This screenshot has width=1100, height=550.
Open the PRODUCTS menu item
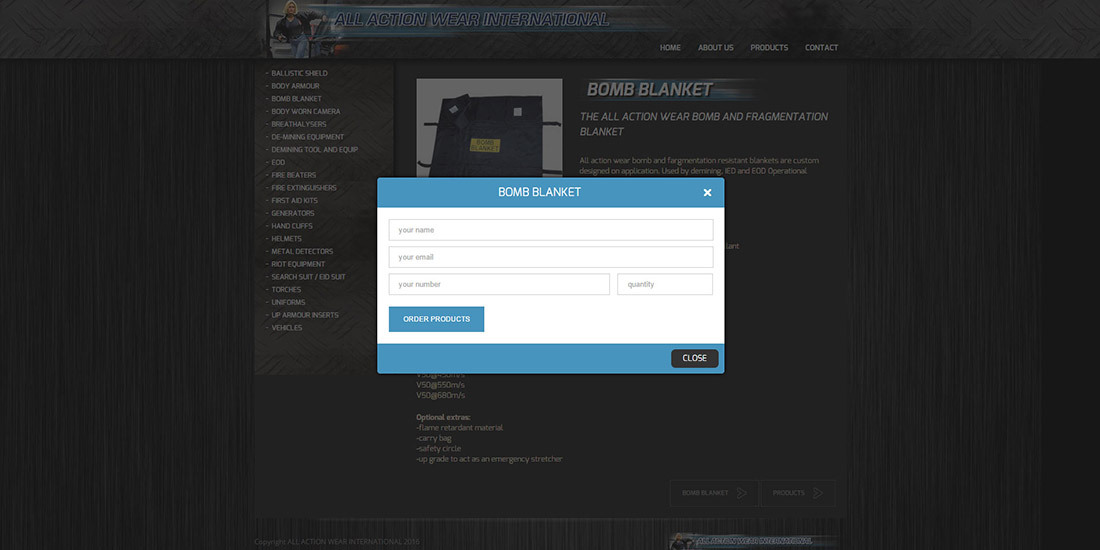click(769, 48)
